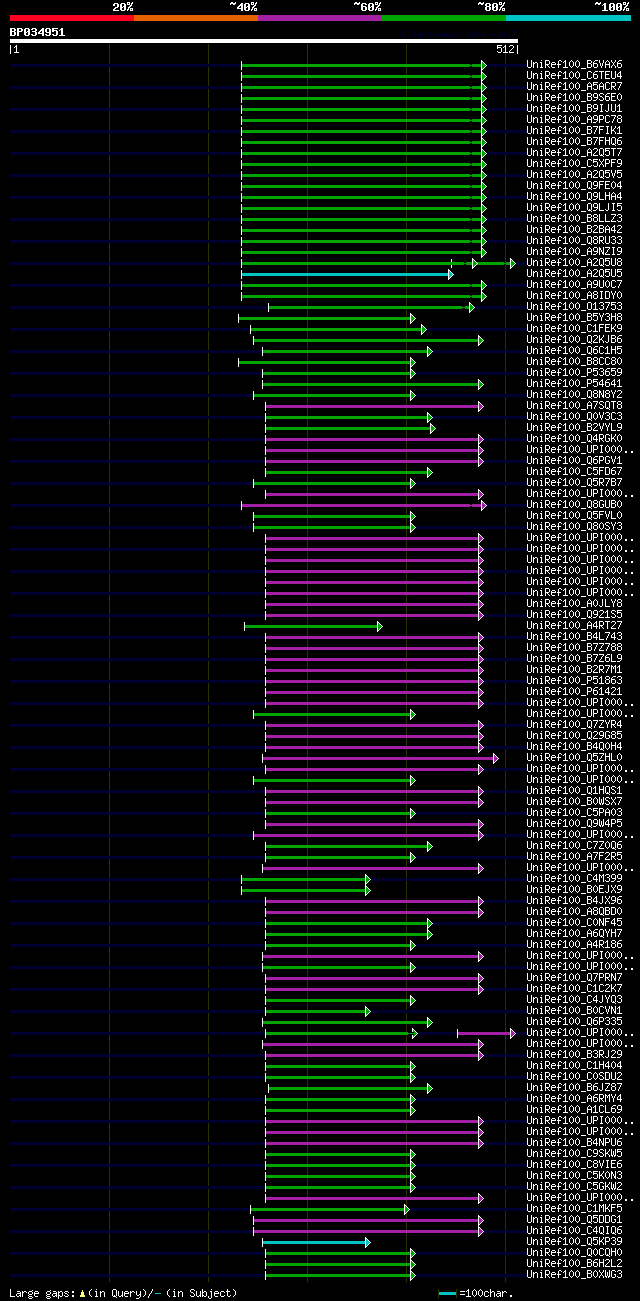Select hit UniRef100_C6TEU4
This screenshot has height=1301, width=640.
[x=574, y=76]
